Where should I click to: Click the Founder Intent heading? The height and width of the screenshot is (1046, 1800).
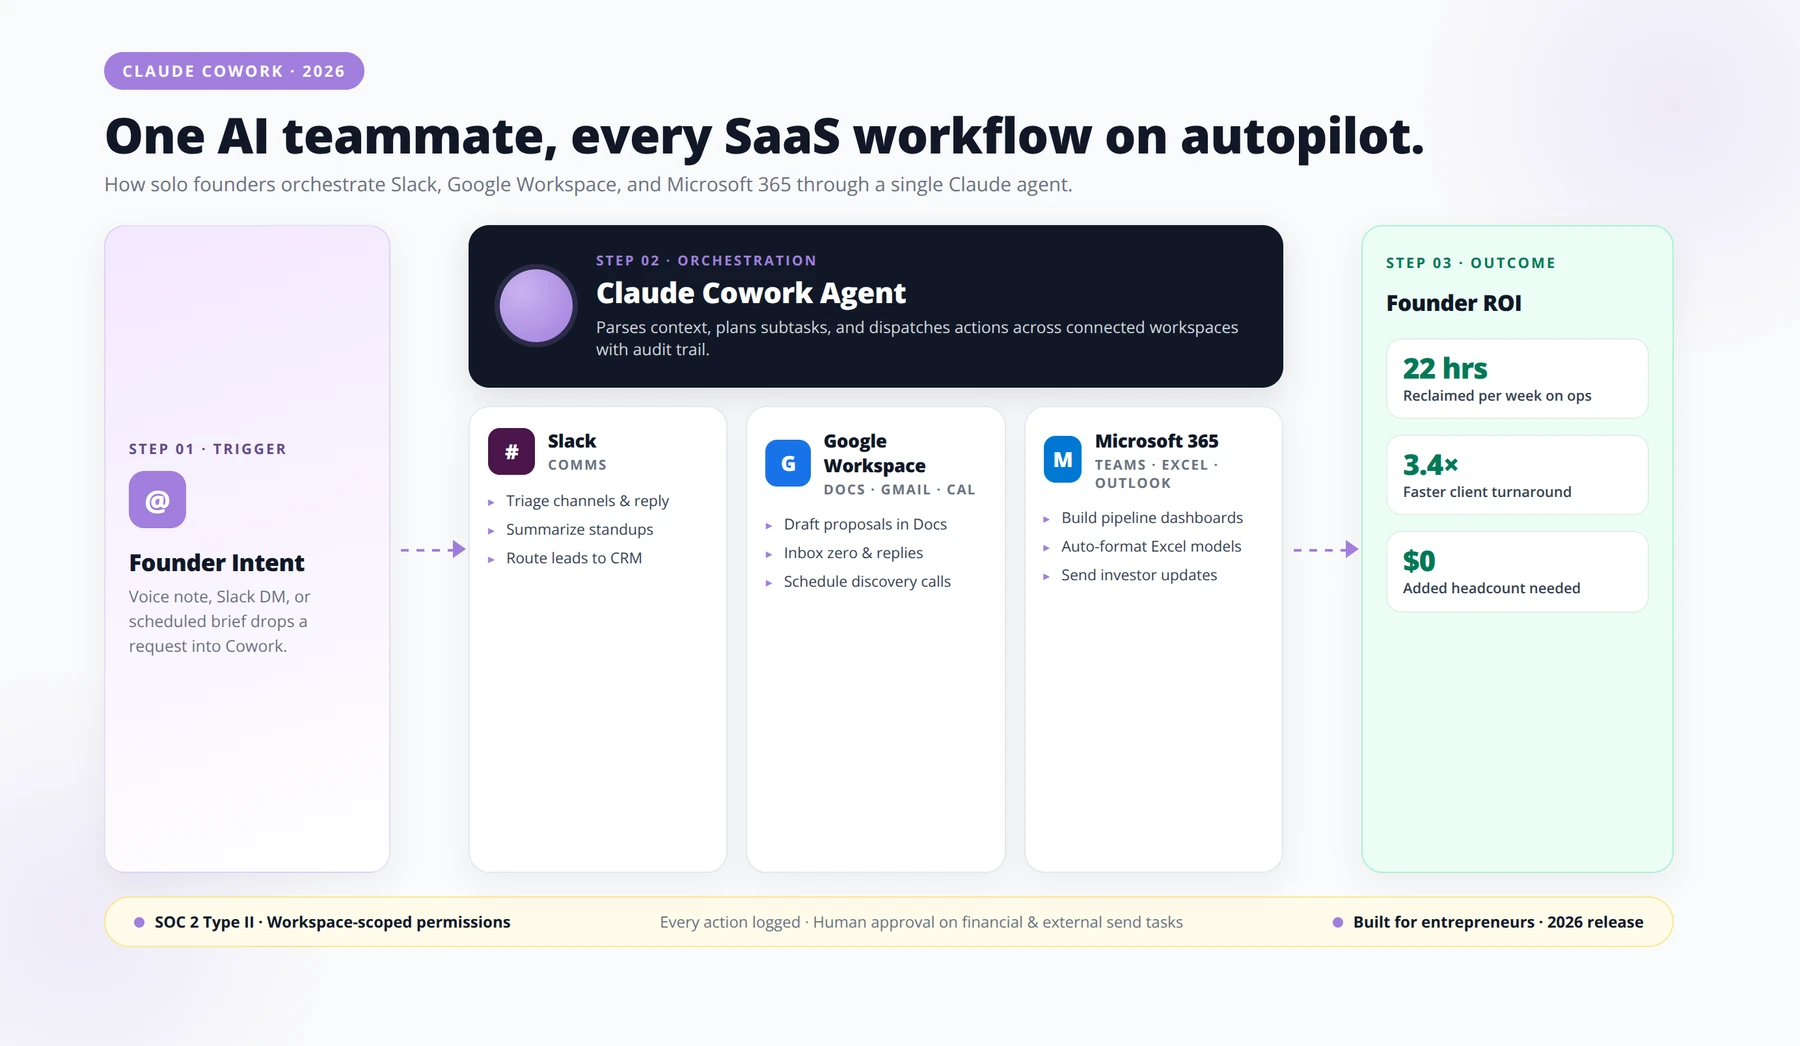[217, 563]
